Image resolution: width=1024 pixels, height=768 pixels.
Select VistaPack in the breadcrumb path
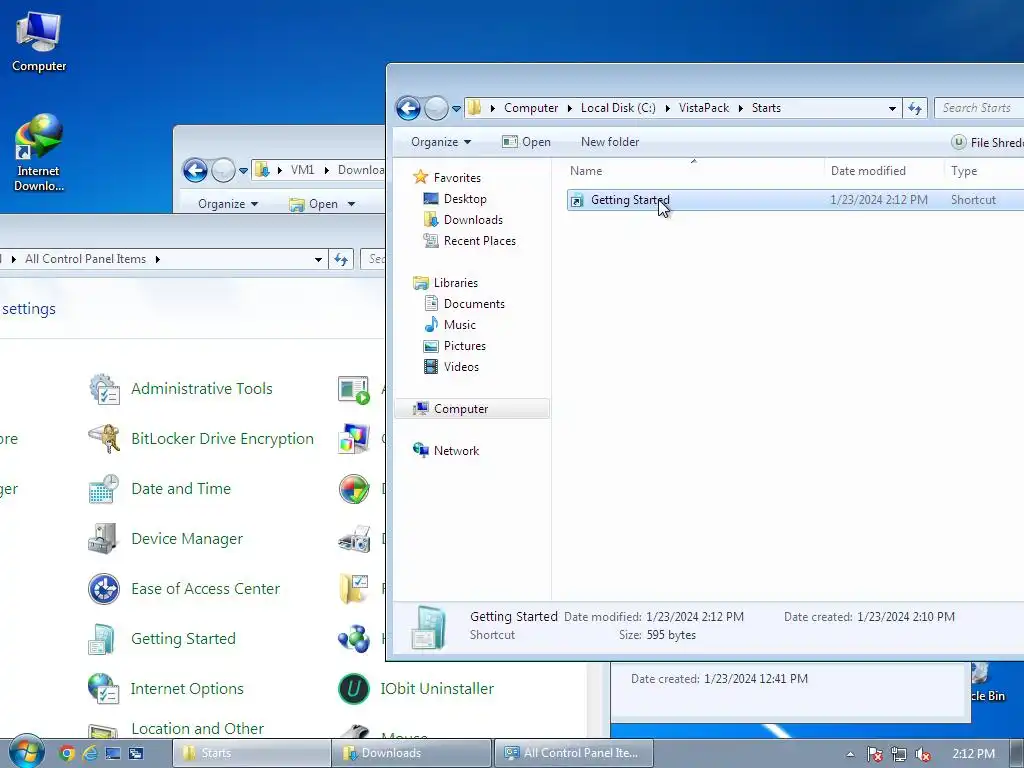pyautogui.click(x=703, y=108)
